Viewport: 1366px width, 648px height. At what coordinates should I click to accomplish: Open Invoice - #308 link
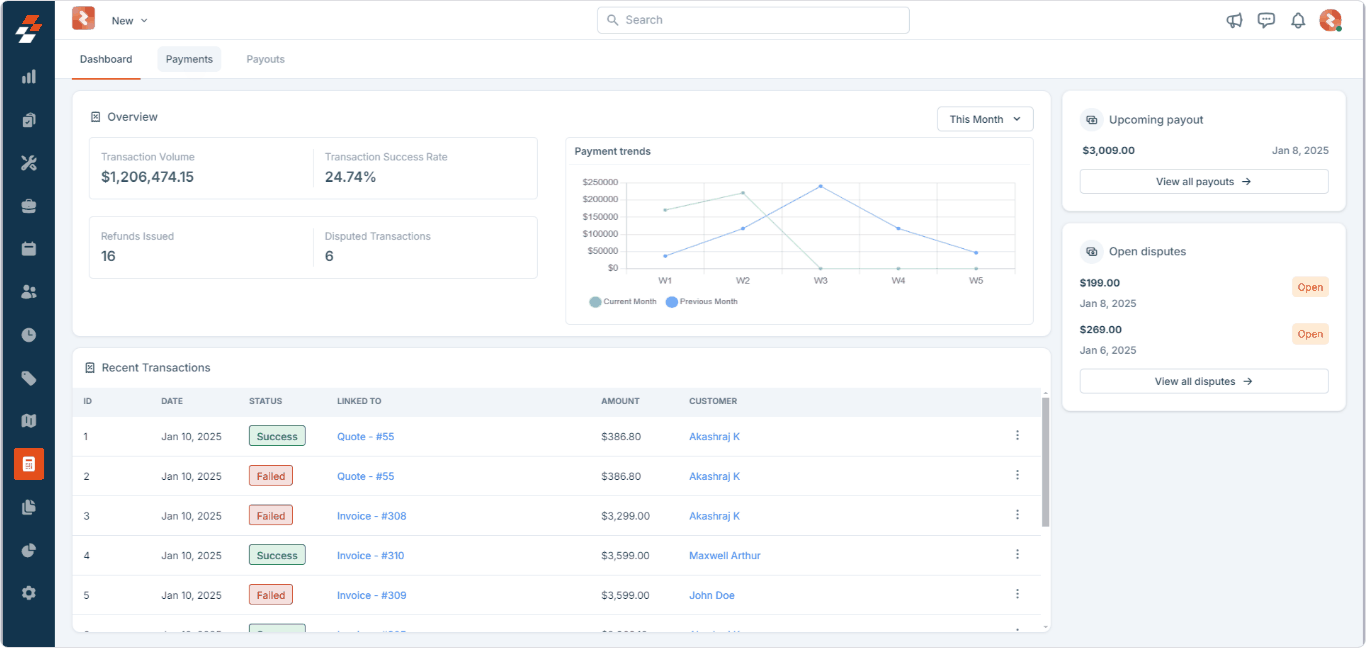[x=371, y=516]
